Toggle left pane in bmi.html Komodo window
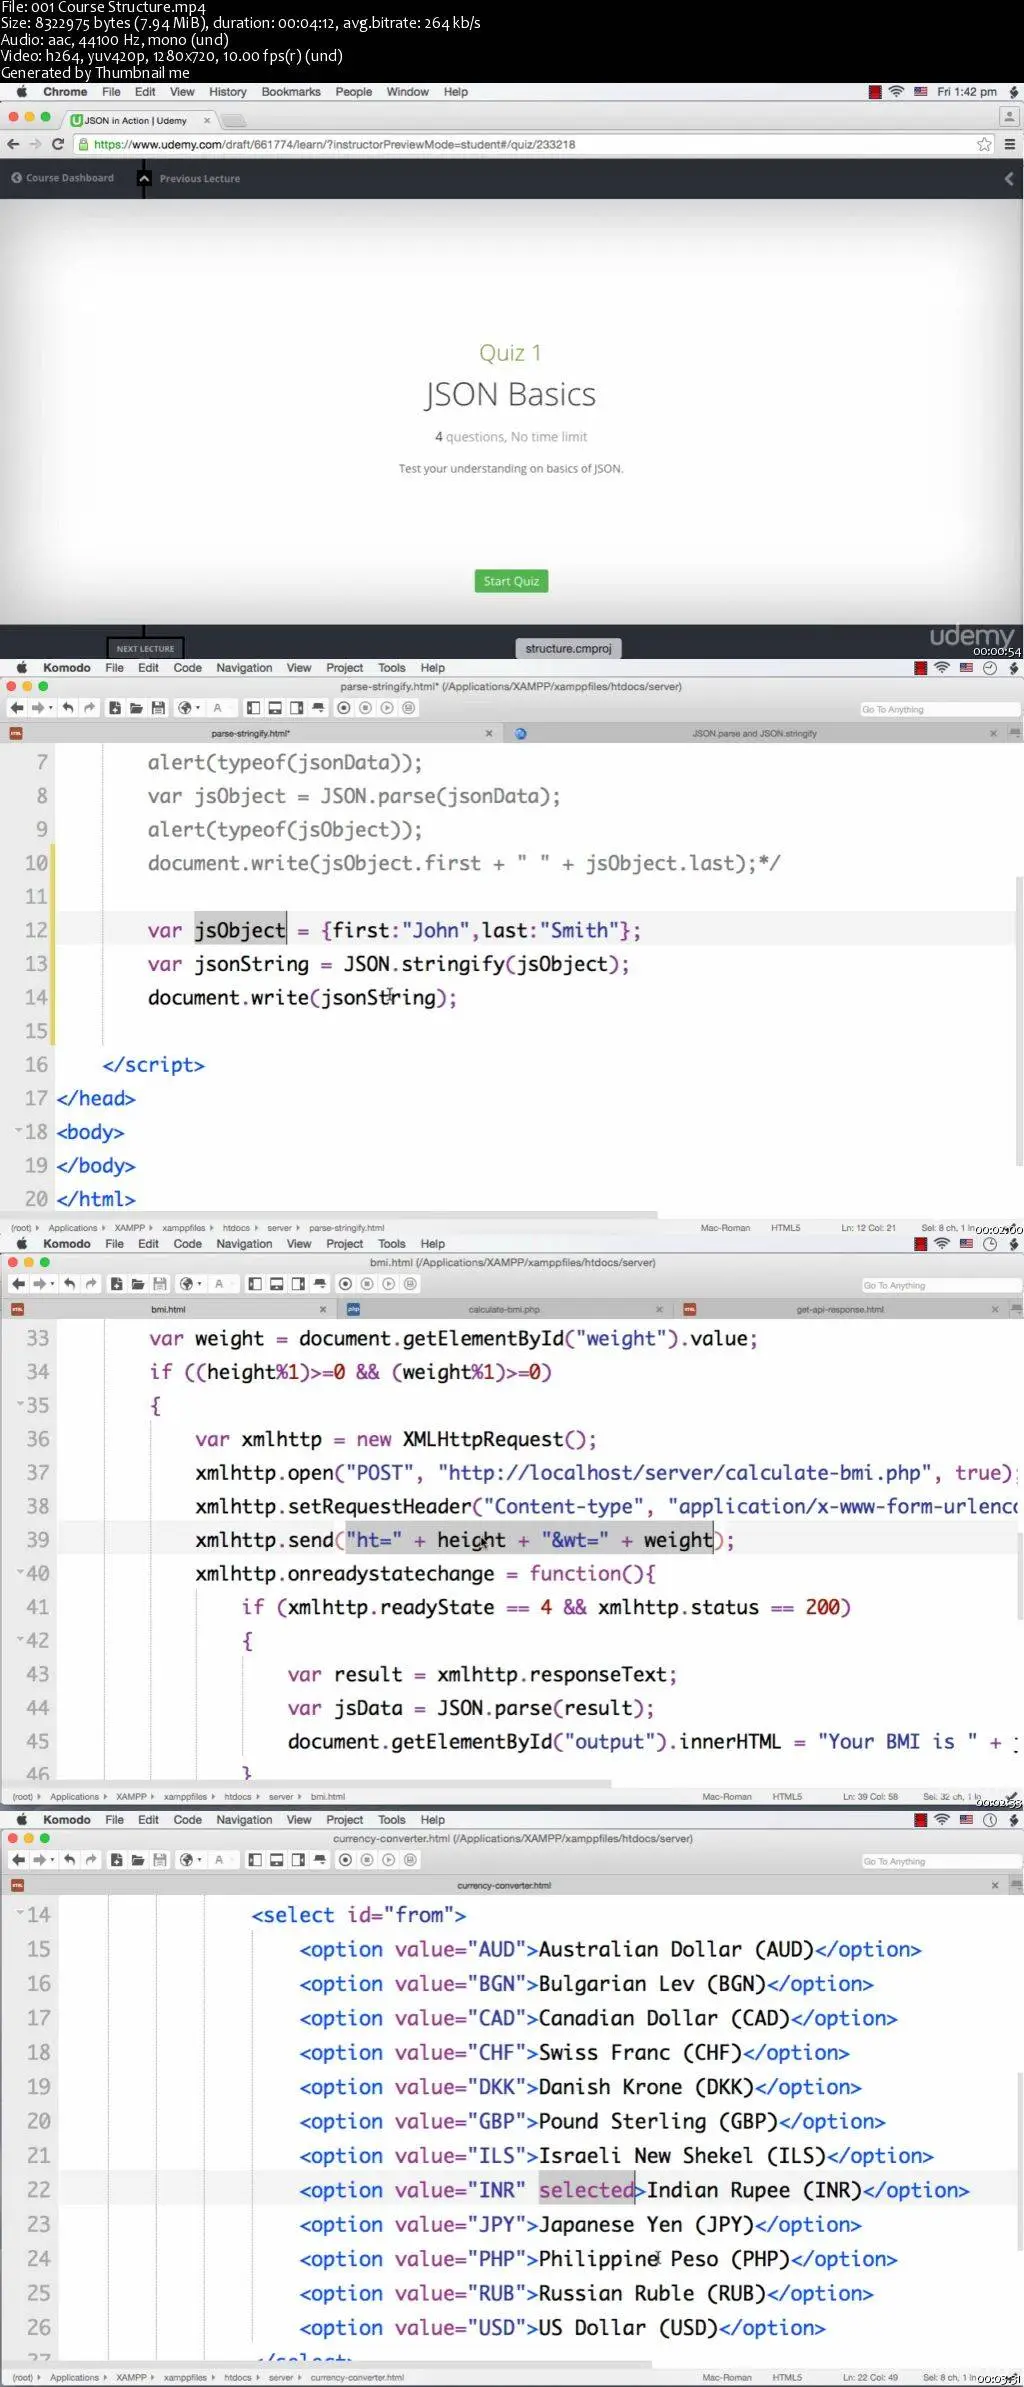The image size is (1024, 2387). [x=255, y=1284]
